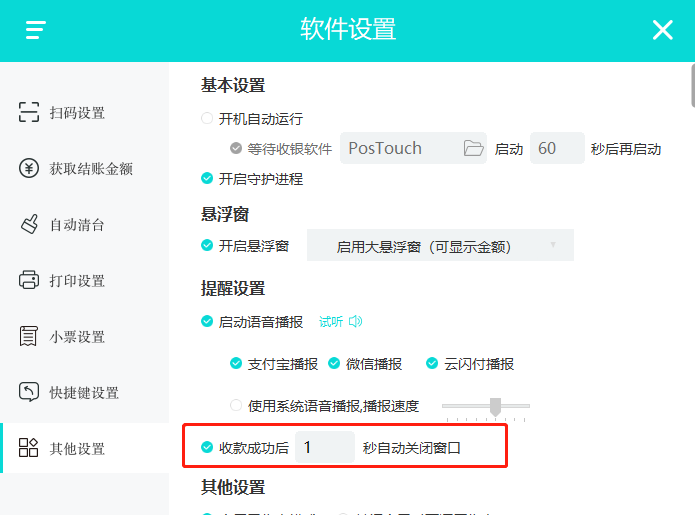Click the speaker icon next to 试听

(355, 322)
